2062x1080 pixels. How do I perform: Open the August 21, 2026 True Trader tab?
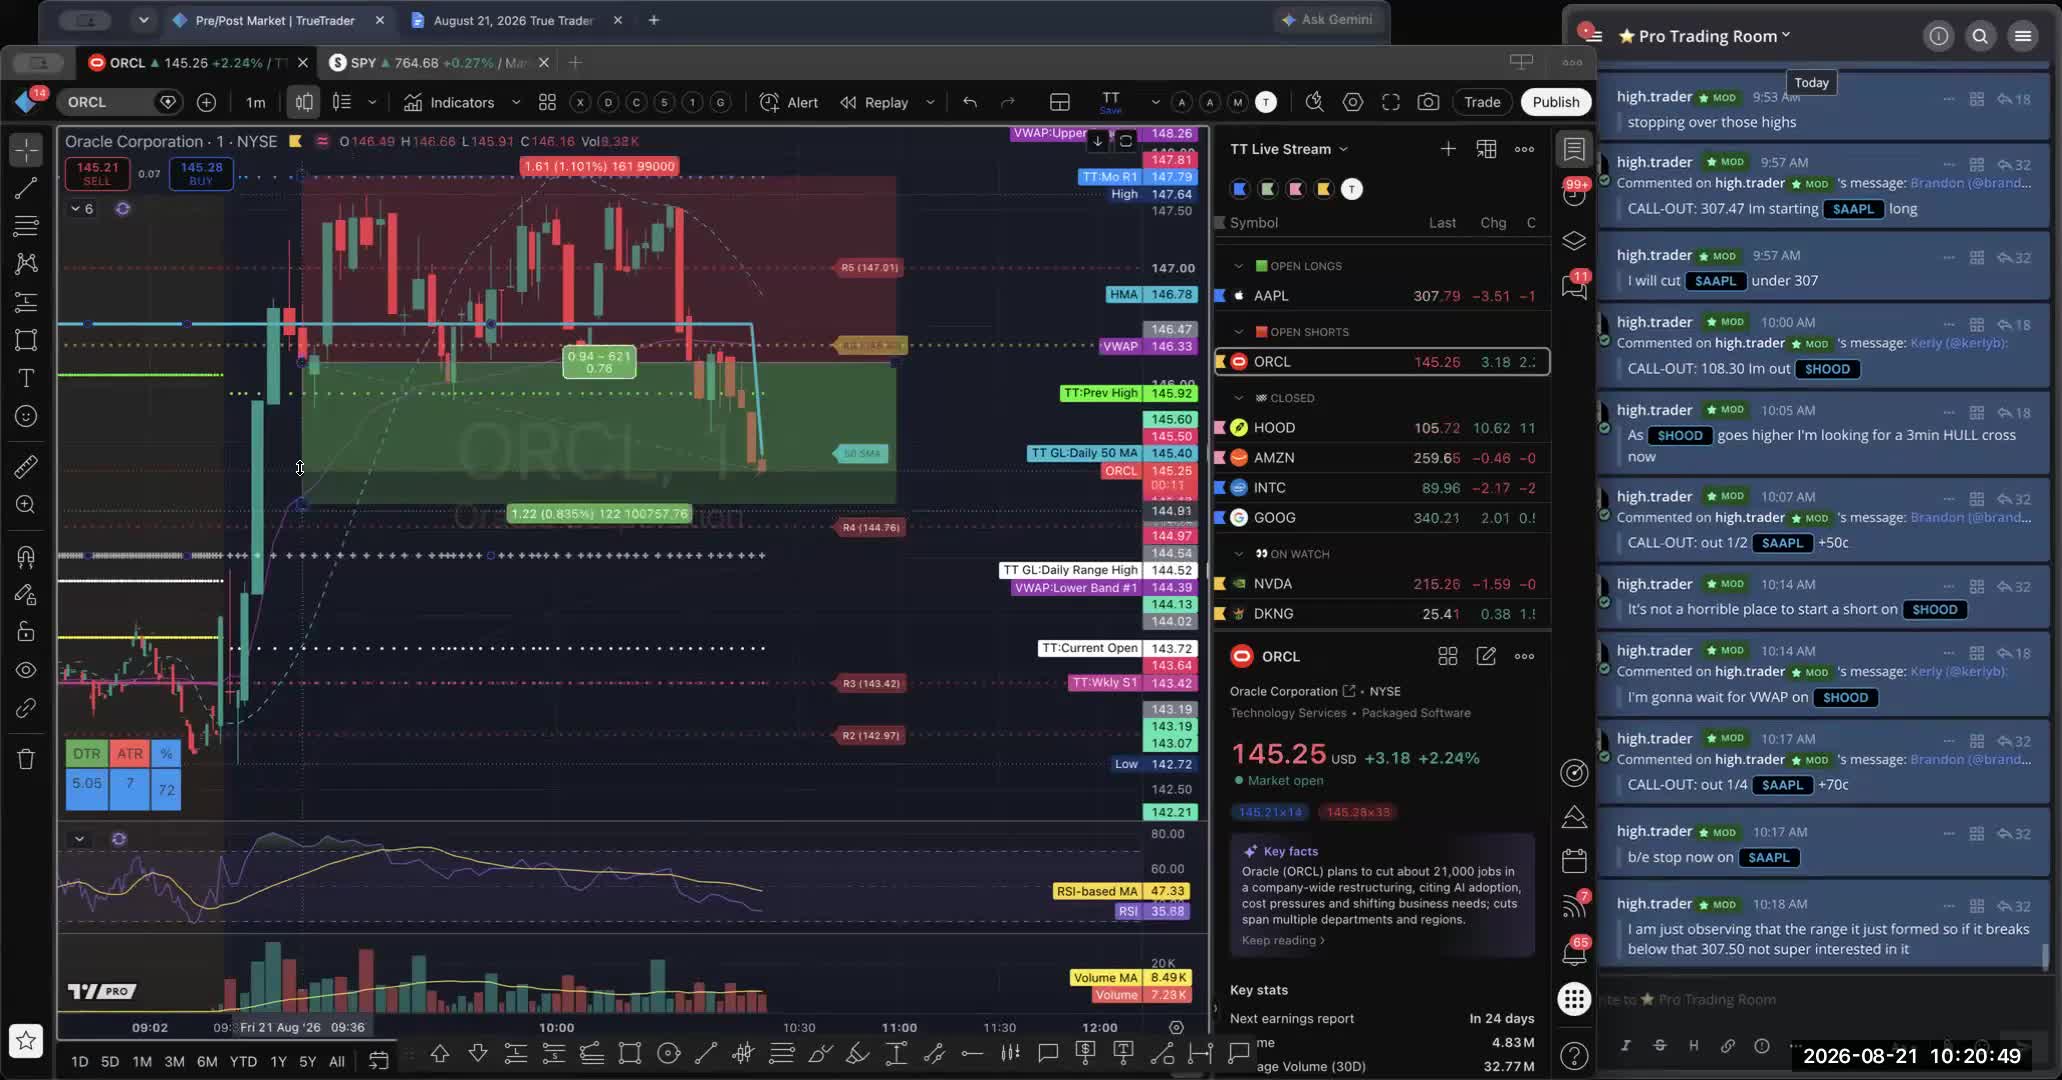point(514,20)
